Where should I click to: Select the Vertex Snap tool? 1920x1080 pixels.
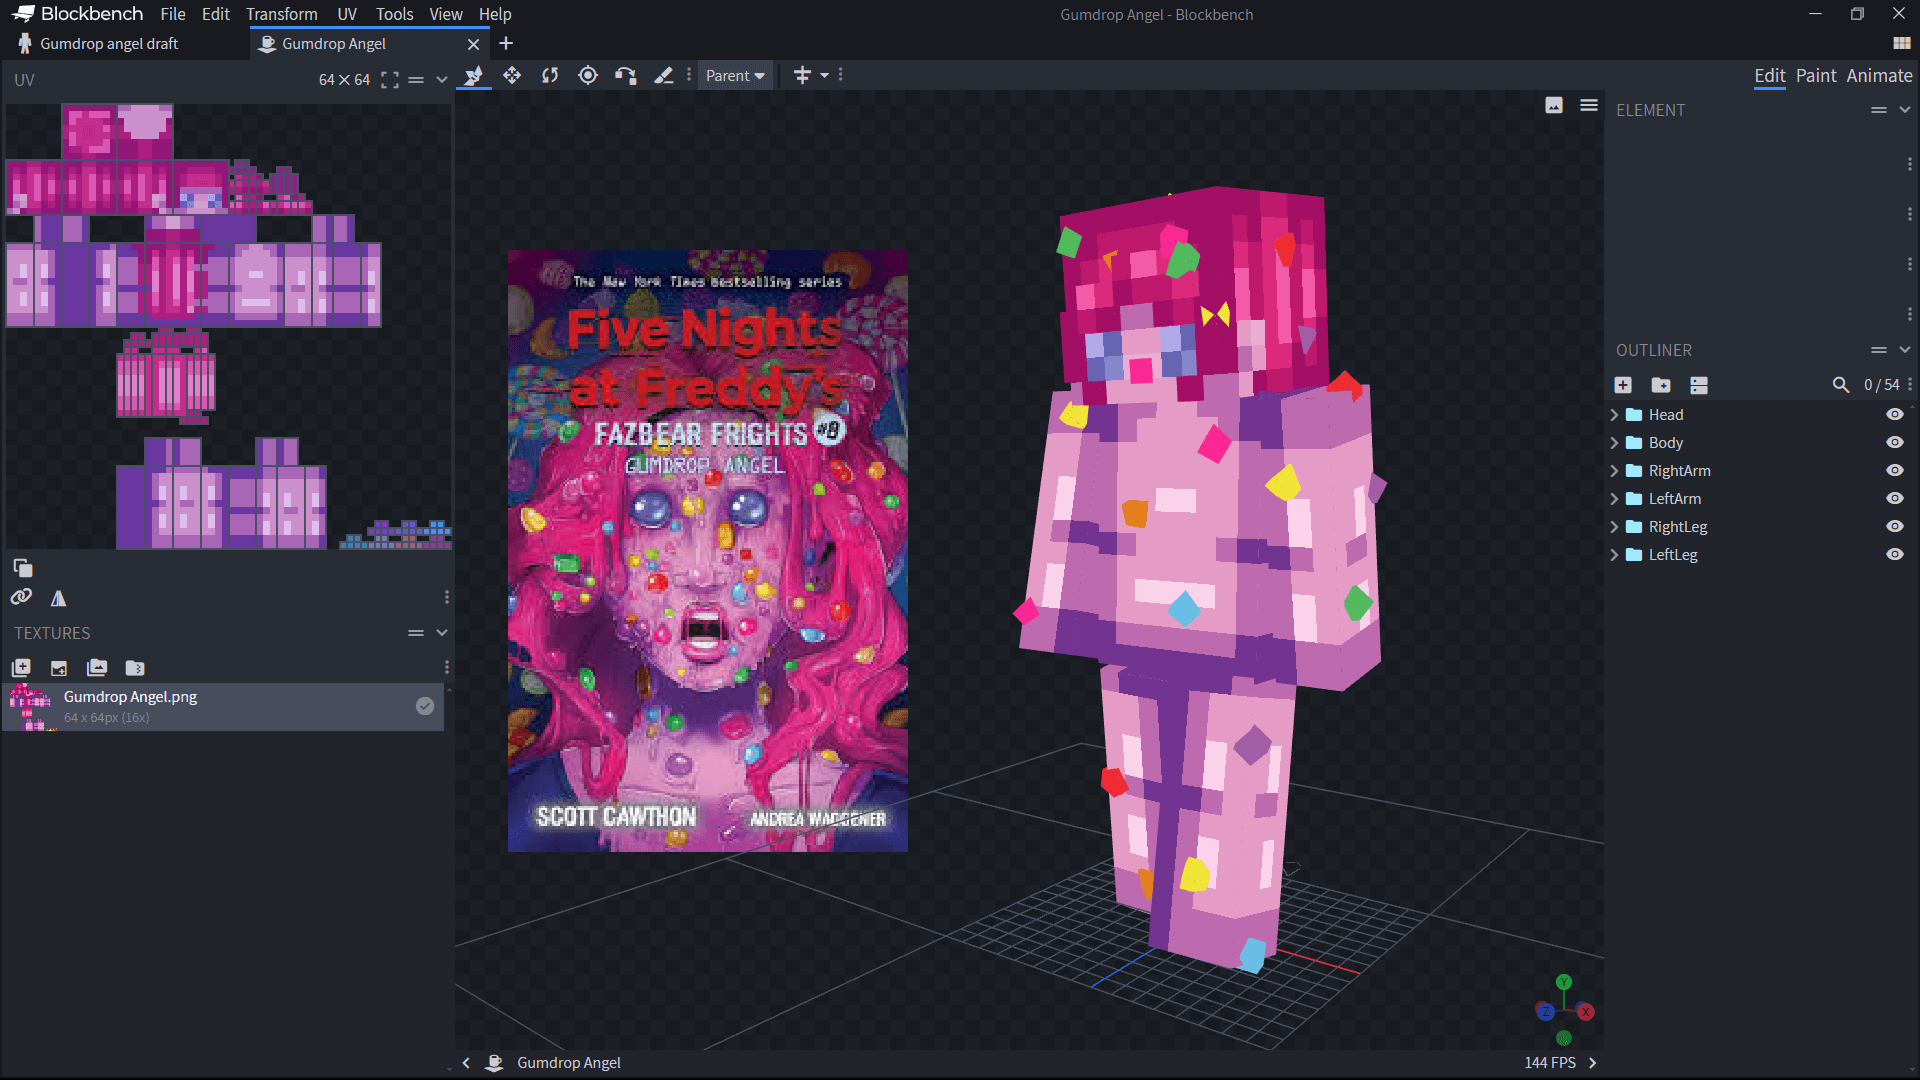626,75
